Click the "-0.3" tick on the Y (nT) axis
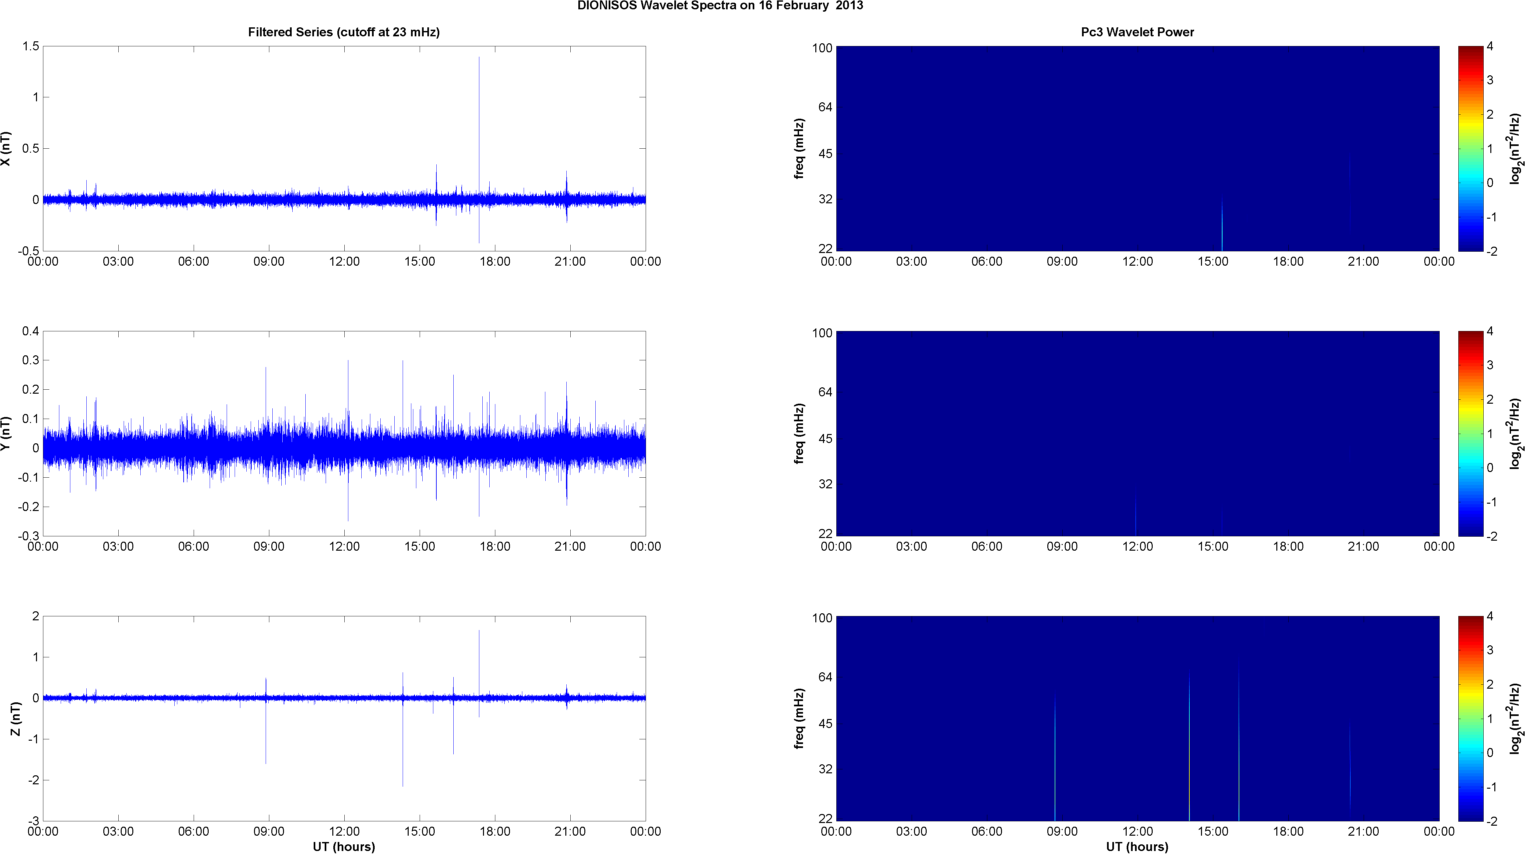Screen dimensions: 1525x854 click(x=27, y=536)
